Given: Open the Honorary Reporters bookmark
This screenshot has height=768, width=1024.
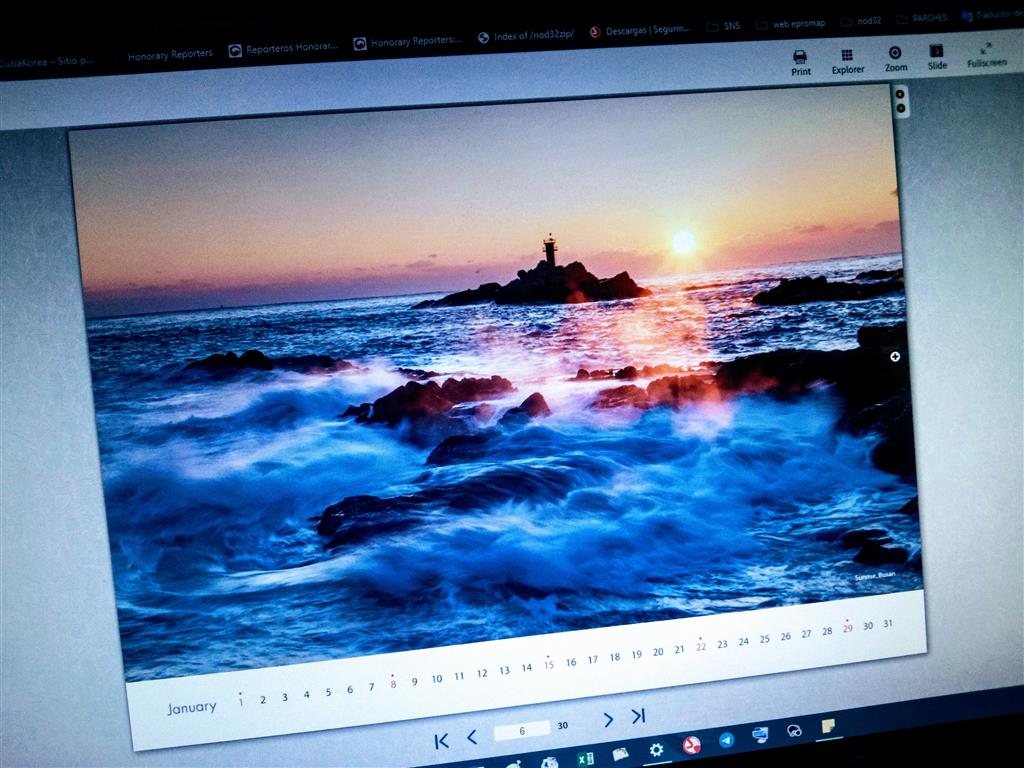Looking at the screenshot, I should (x=170, y=55).
